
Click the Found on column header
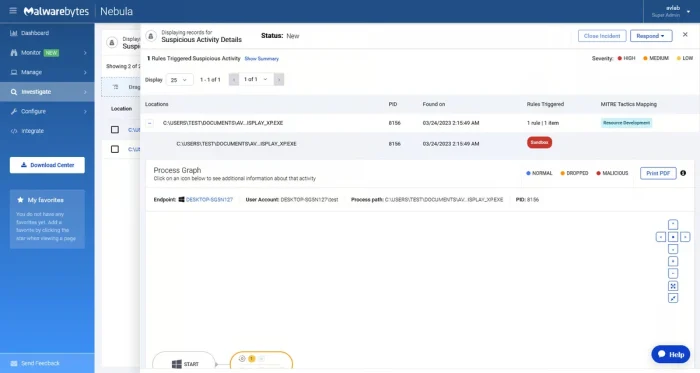(x=434, y=104)
